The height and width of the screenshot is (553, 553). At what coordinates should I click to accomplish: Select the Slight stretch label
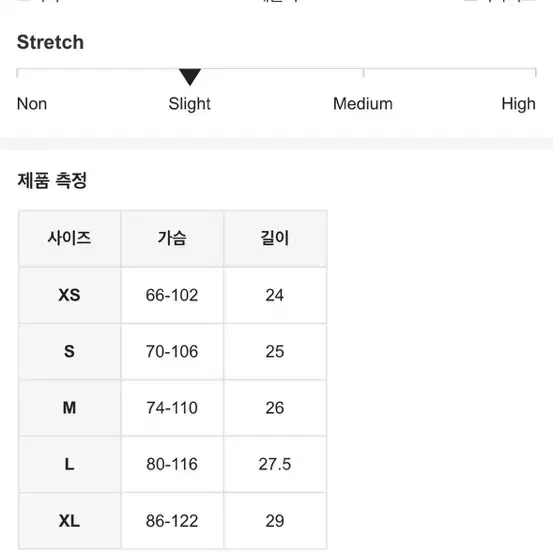pyautogui.click(x=189, y=104)
